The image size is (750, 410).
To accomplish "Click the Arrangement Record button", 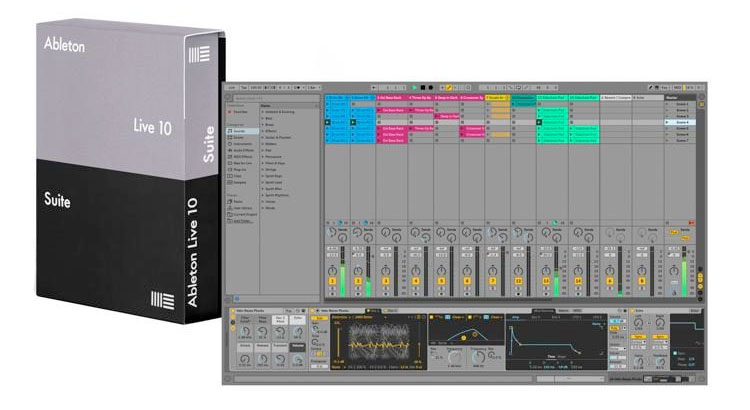I will (x=430, y=88).
